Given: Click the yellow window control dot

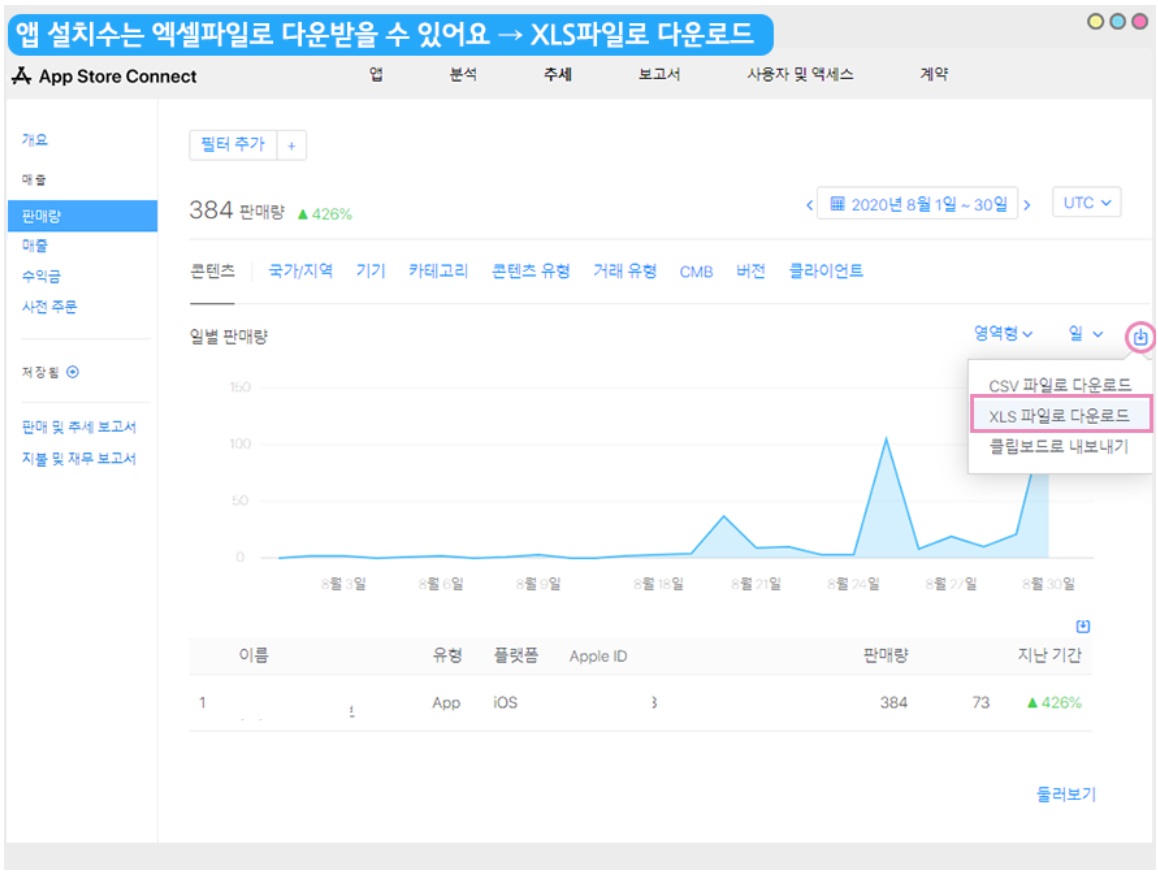Looking at the screenshot, I should 1096,21.
